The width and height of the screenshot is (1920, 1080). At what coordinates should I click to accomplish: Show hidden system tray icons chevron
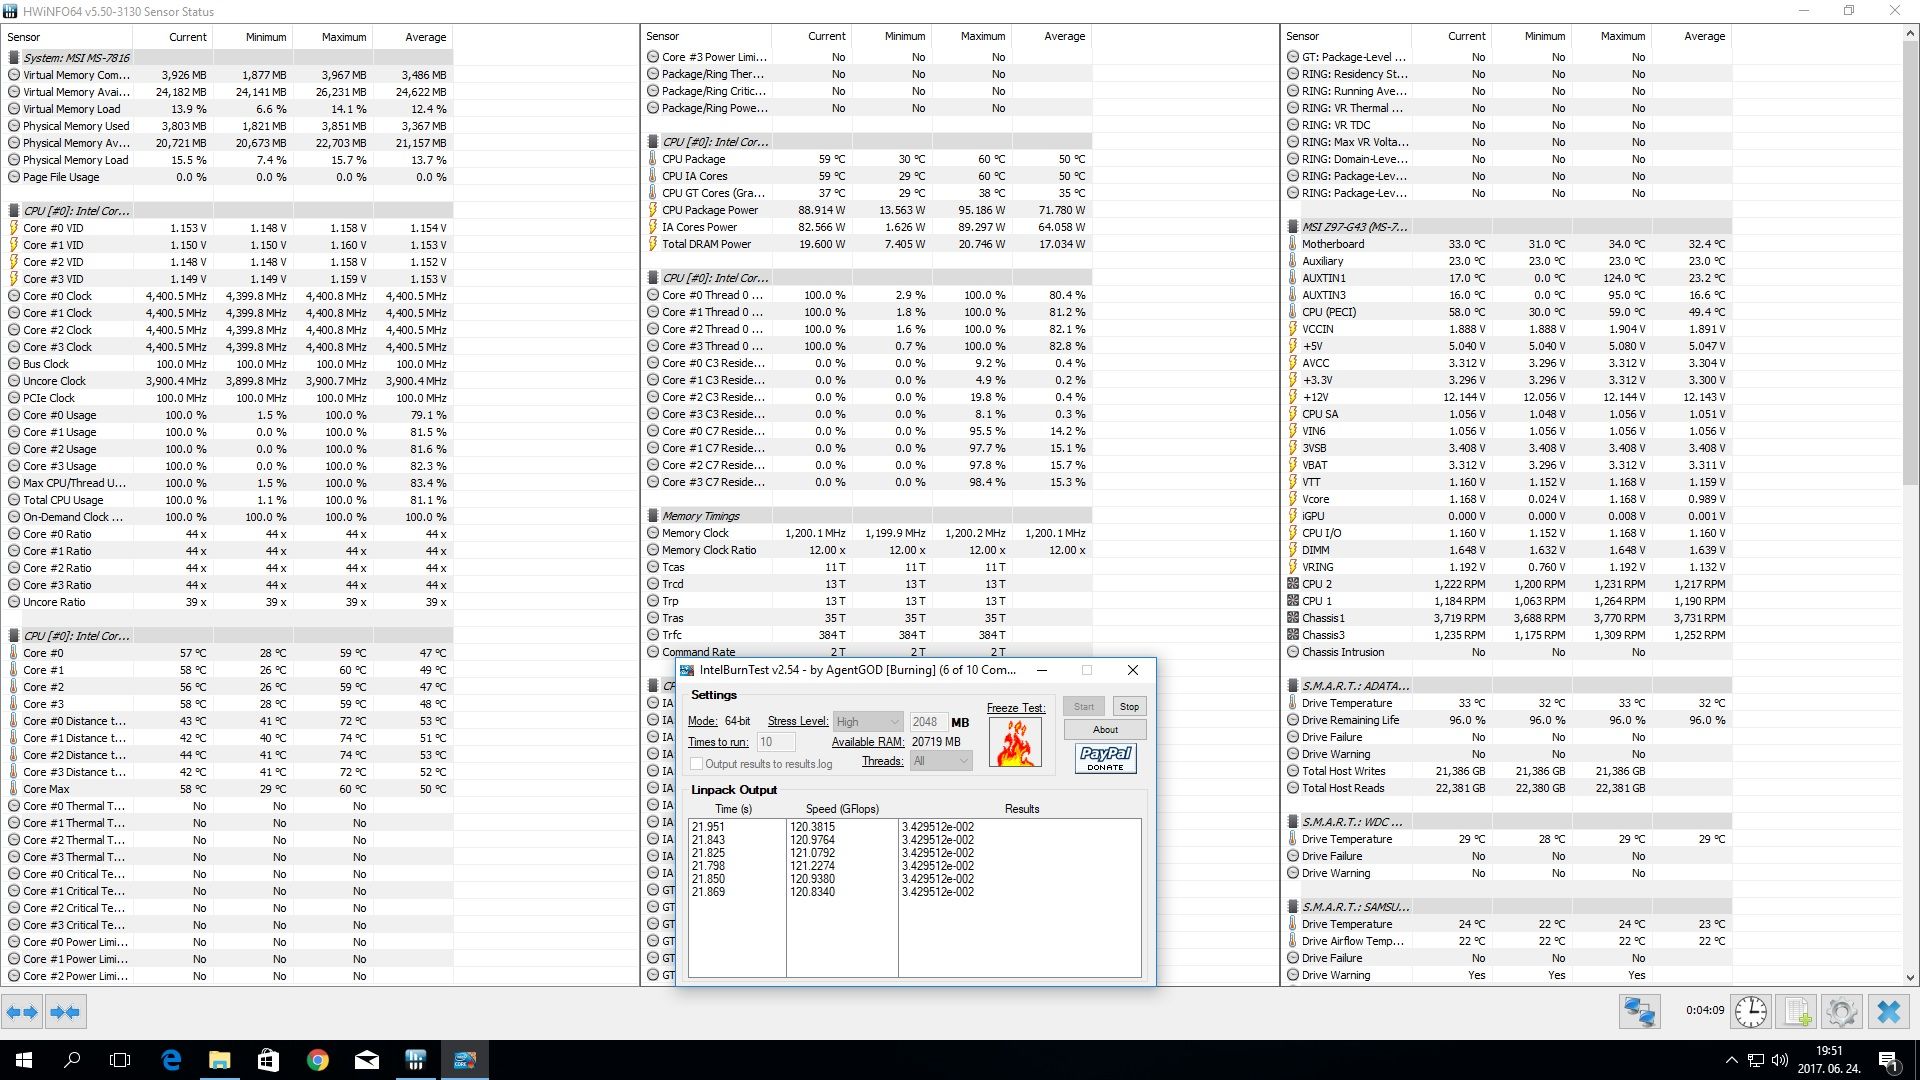[x=1731, y=1060]
